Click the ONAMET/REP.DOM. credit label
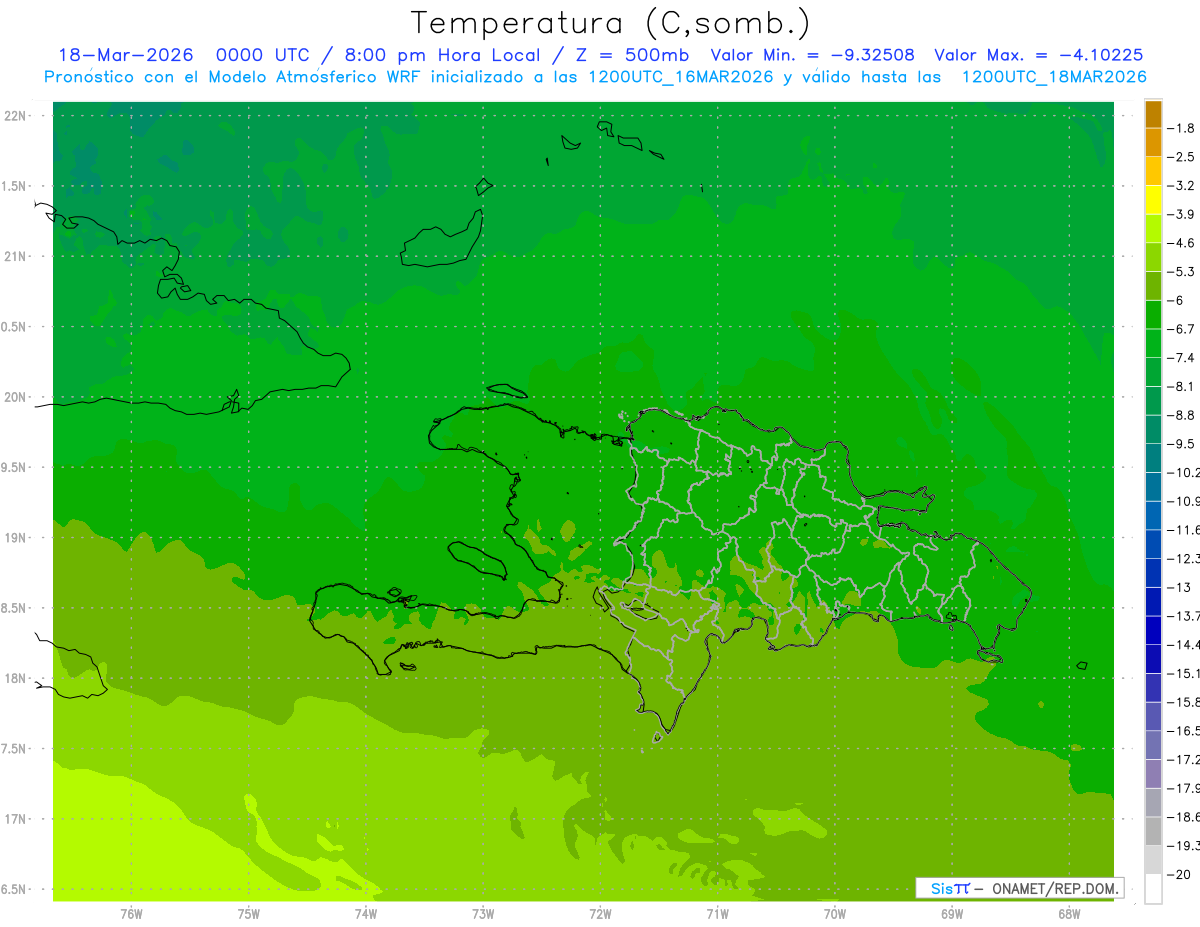The height and width of the screenshot is (927, 1200). point(1054,888)
